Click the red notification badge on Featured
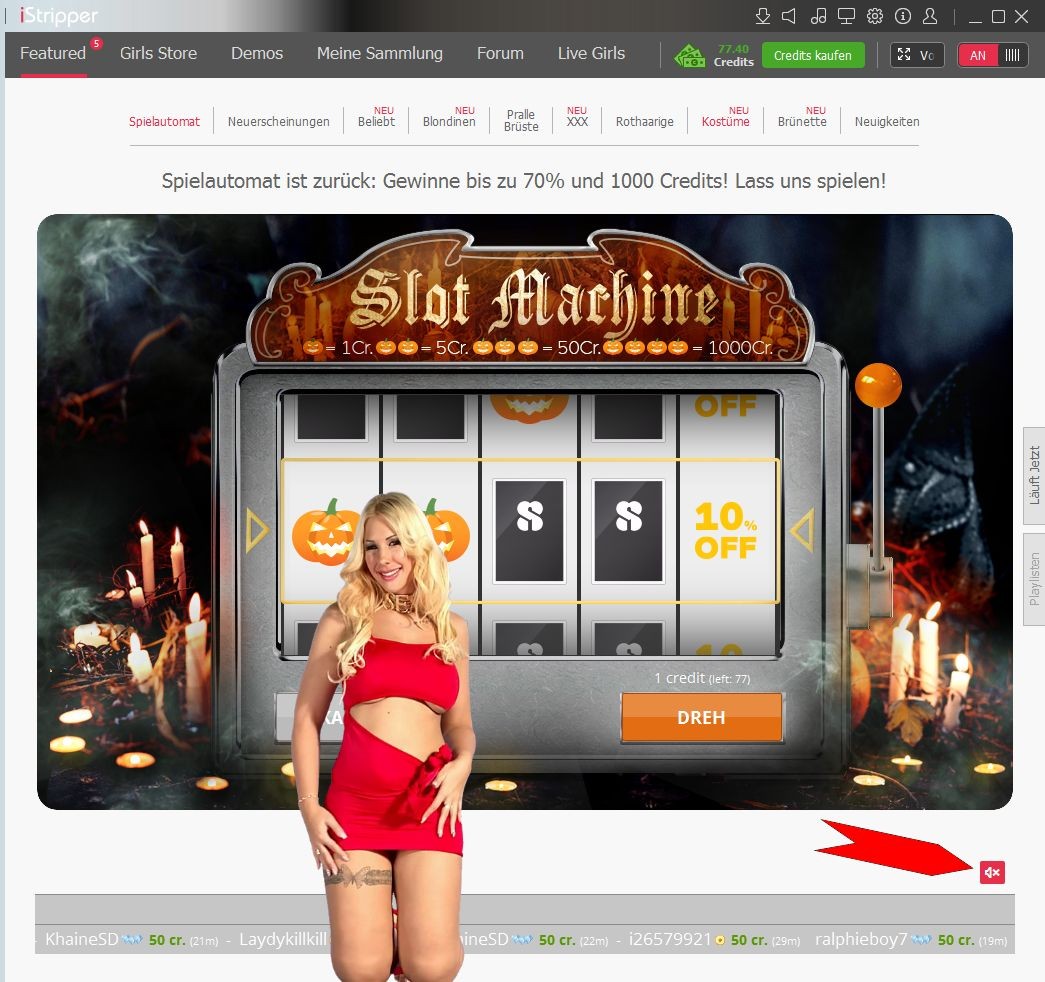 click(x=97, y=43)
